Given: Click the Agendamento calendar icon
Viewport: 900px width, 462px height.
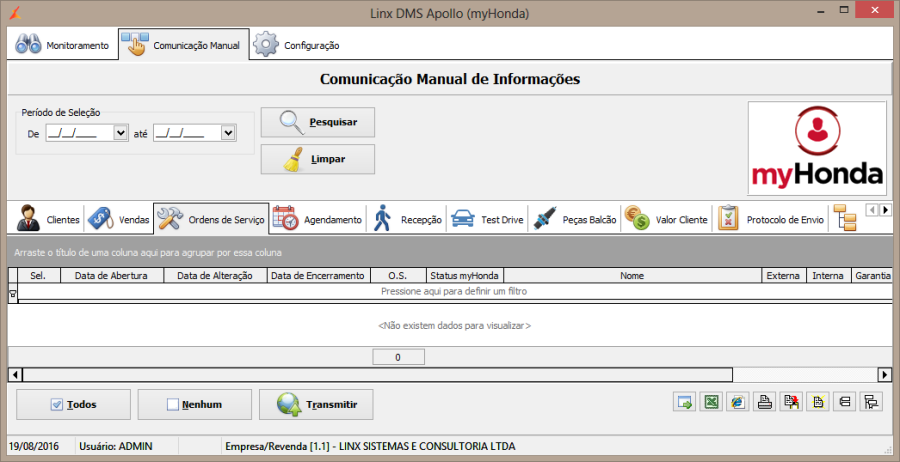Looking at the screenshot, I should 286,219.
